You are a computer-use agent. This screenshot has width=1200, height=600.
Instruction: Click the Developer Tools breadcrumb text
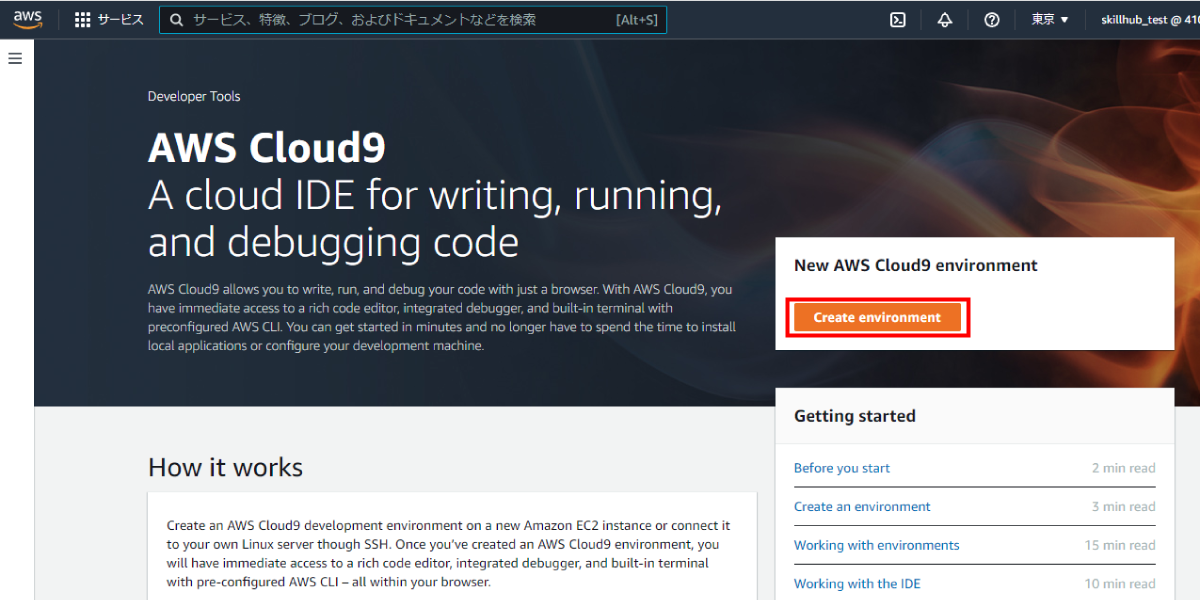click(x=194, y=97)
